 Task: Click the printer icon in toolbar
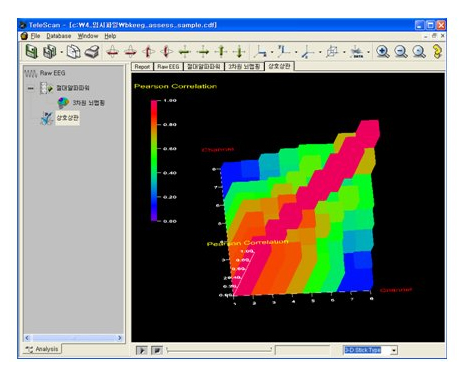click(x=92, y=52)
